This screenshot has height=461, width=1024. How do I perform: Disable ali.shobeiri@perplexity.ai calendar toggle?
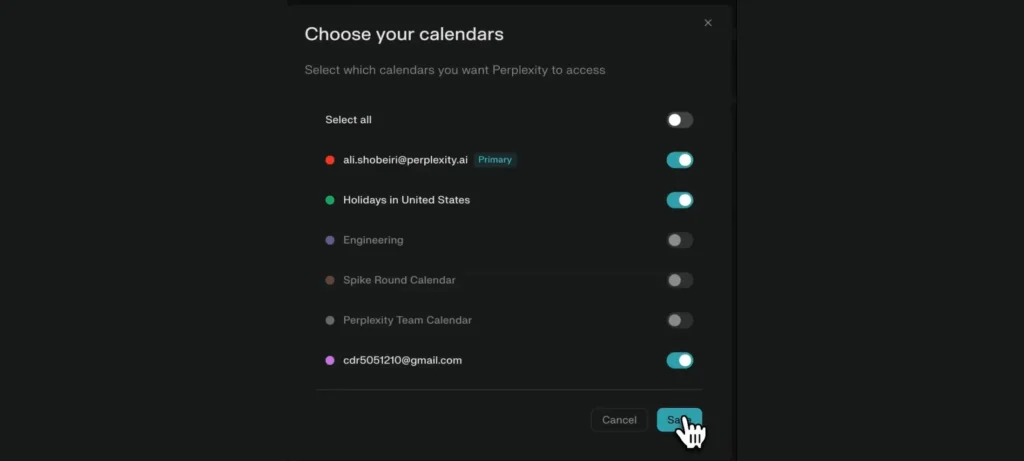tap(680, 160)
